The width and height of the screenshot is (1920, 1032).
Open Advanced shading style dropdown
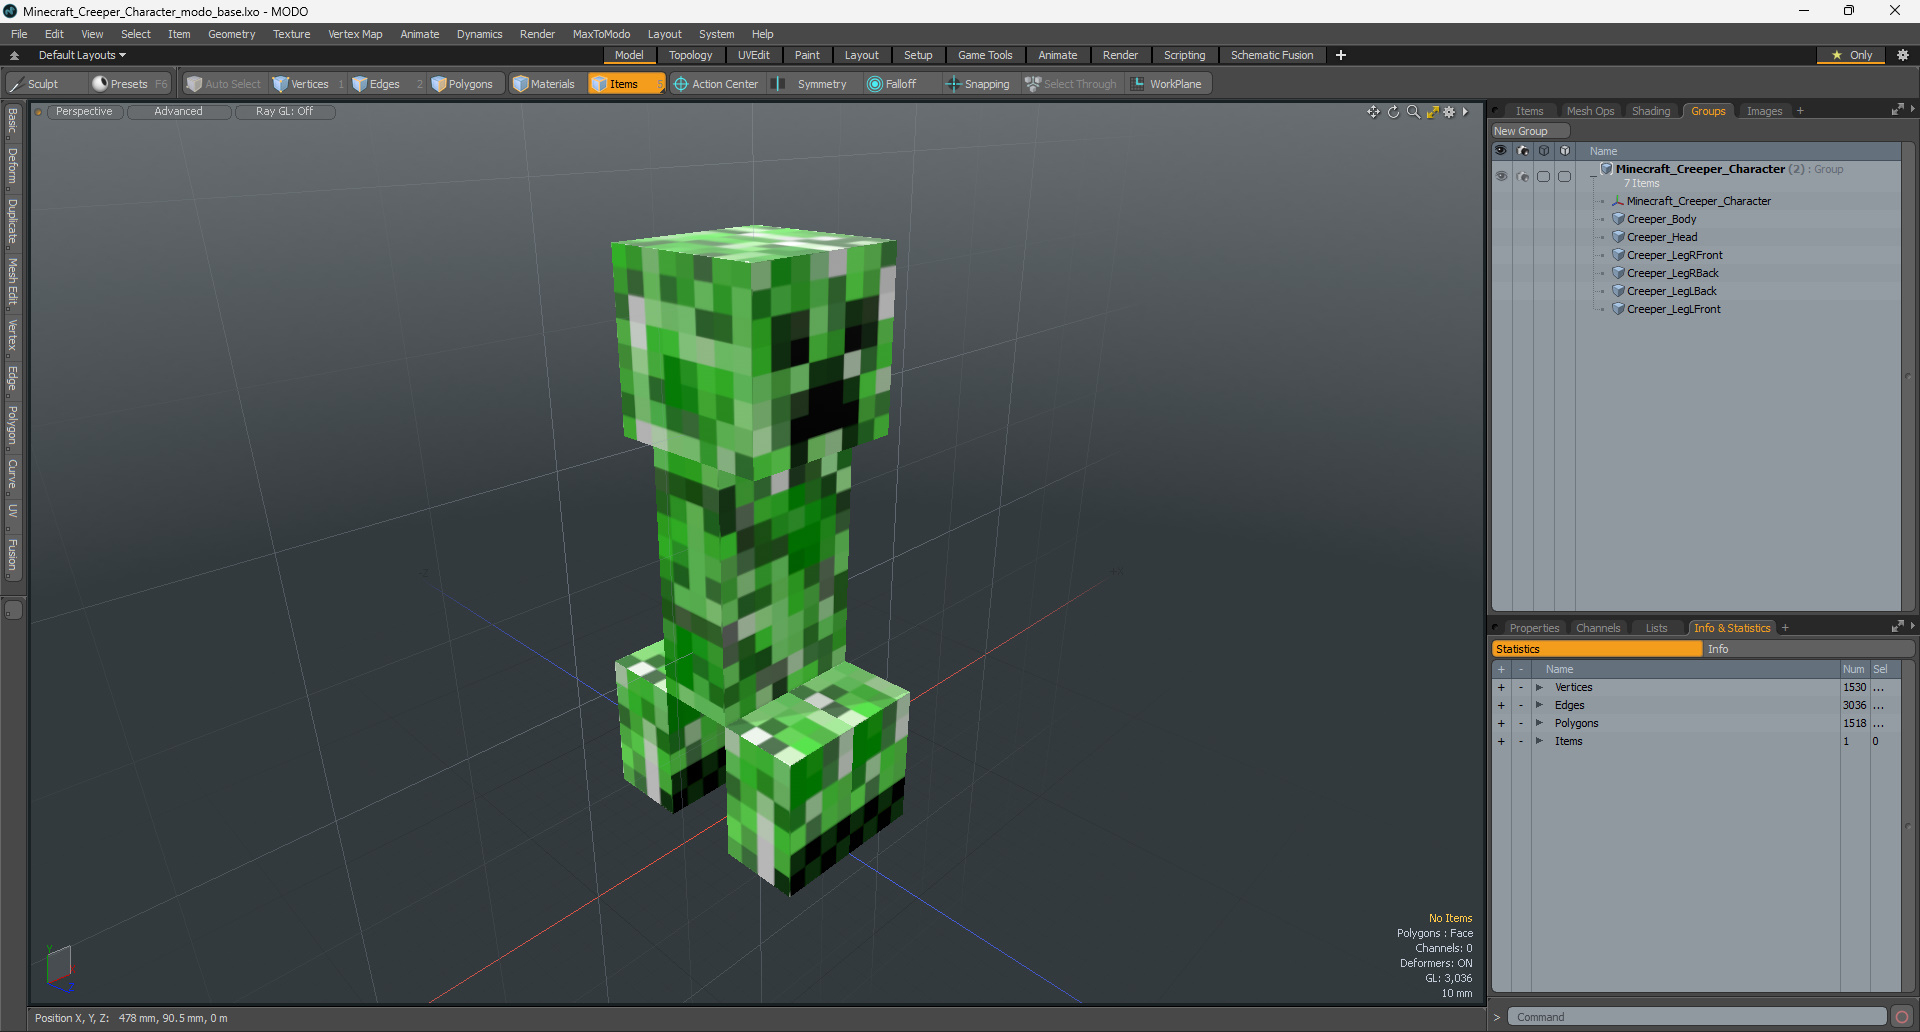pyautogui.click(x=178, y=112)
